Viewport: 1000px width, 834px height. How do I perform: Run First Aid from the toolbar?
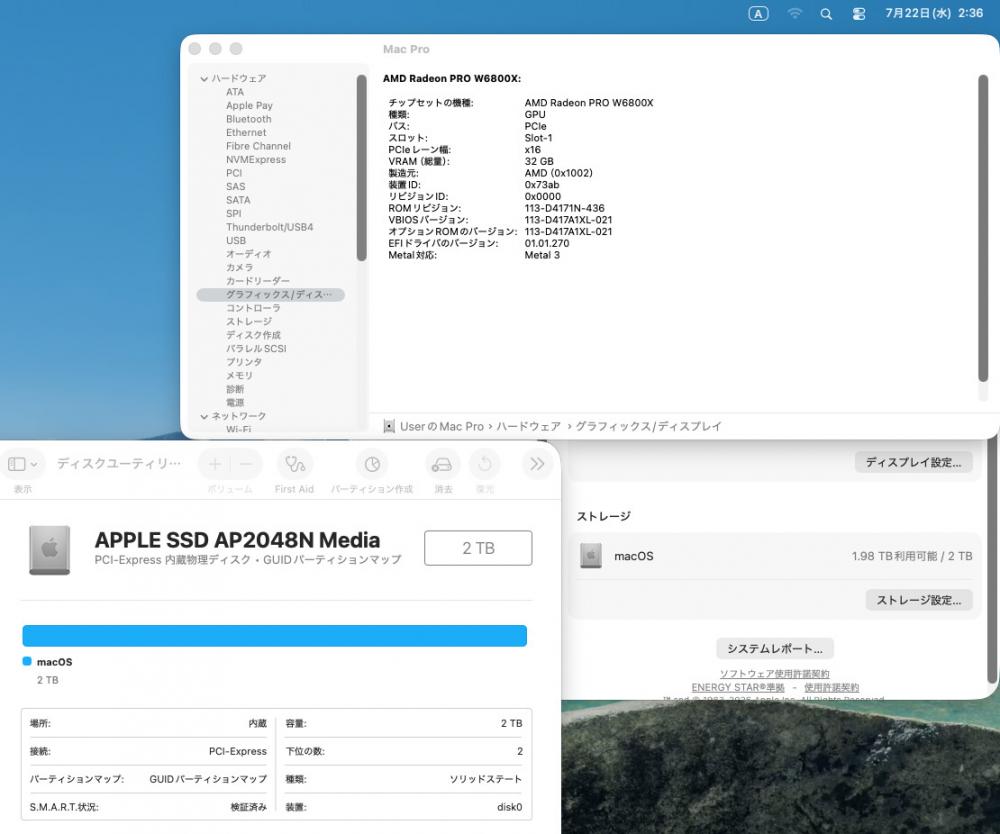(295, 464)
